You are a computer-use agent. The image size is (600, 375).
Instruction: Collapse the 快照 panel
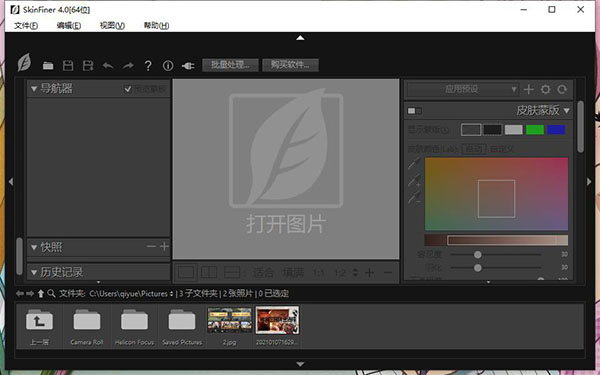[x=34, y=248]
